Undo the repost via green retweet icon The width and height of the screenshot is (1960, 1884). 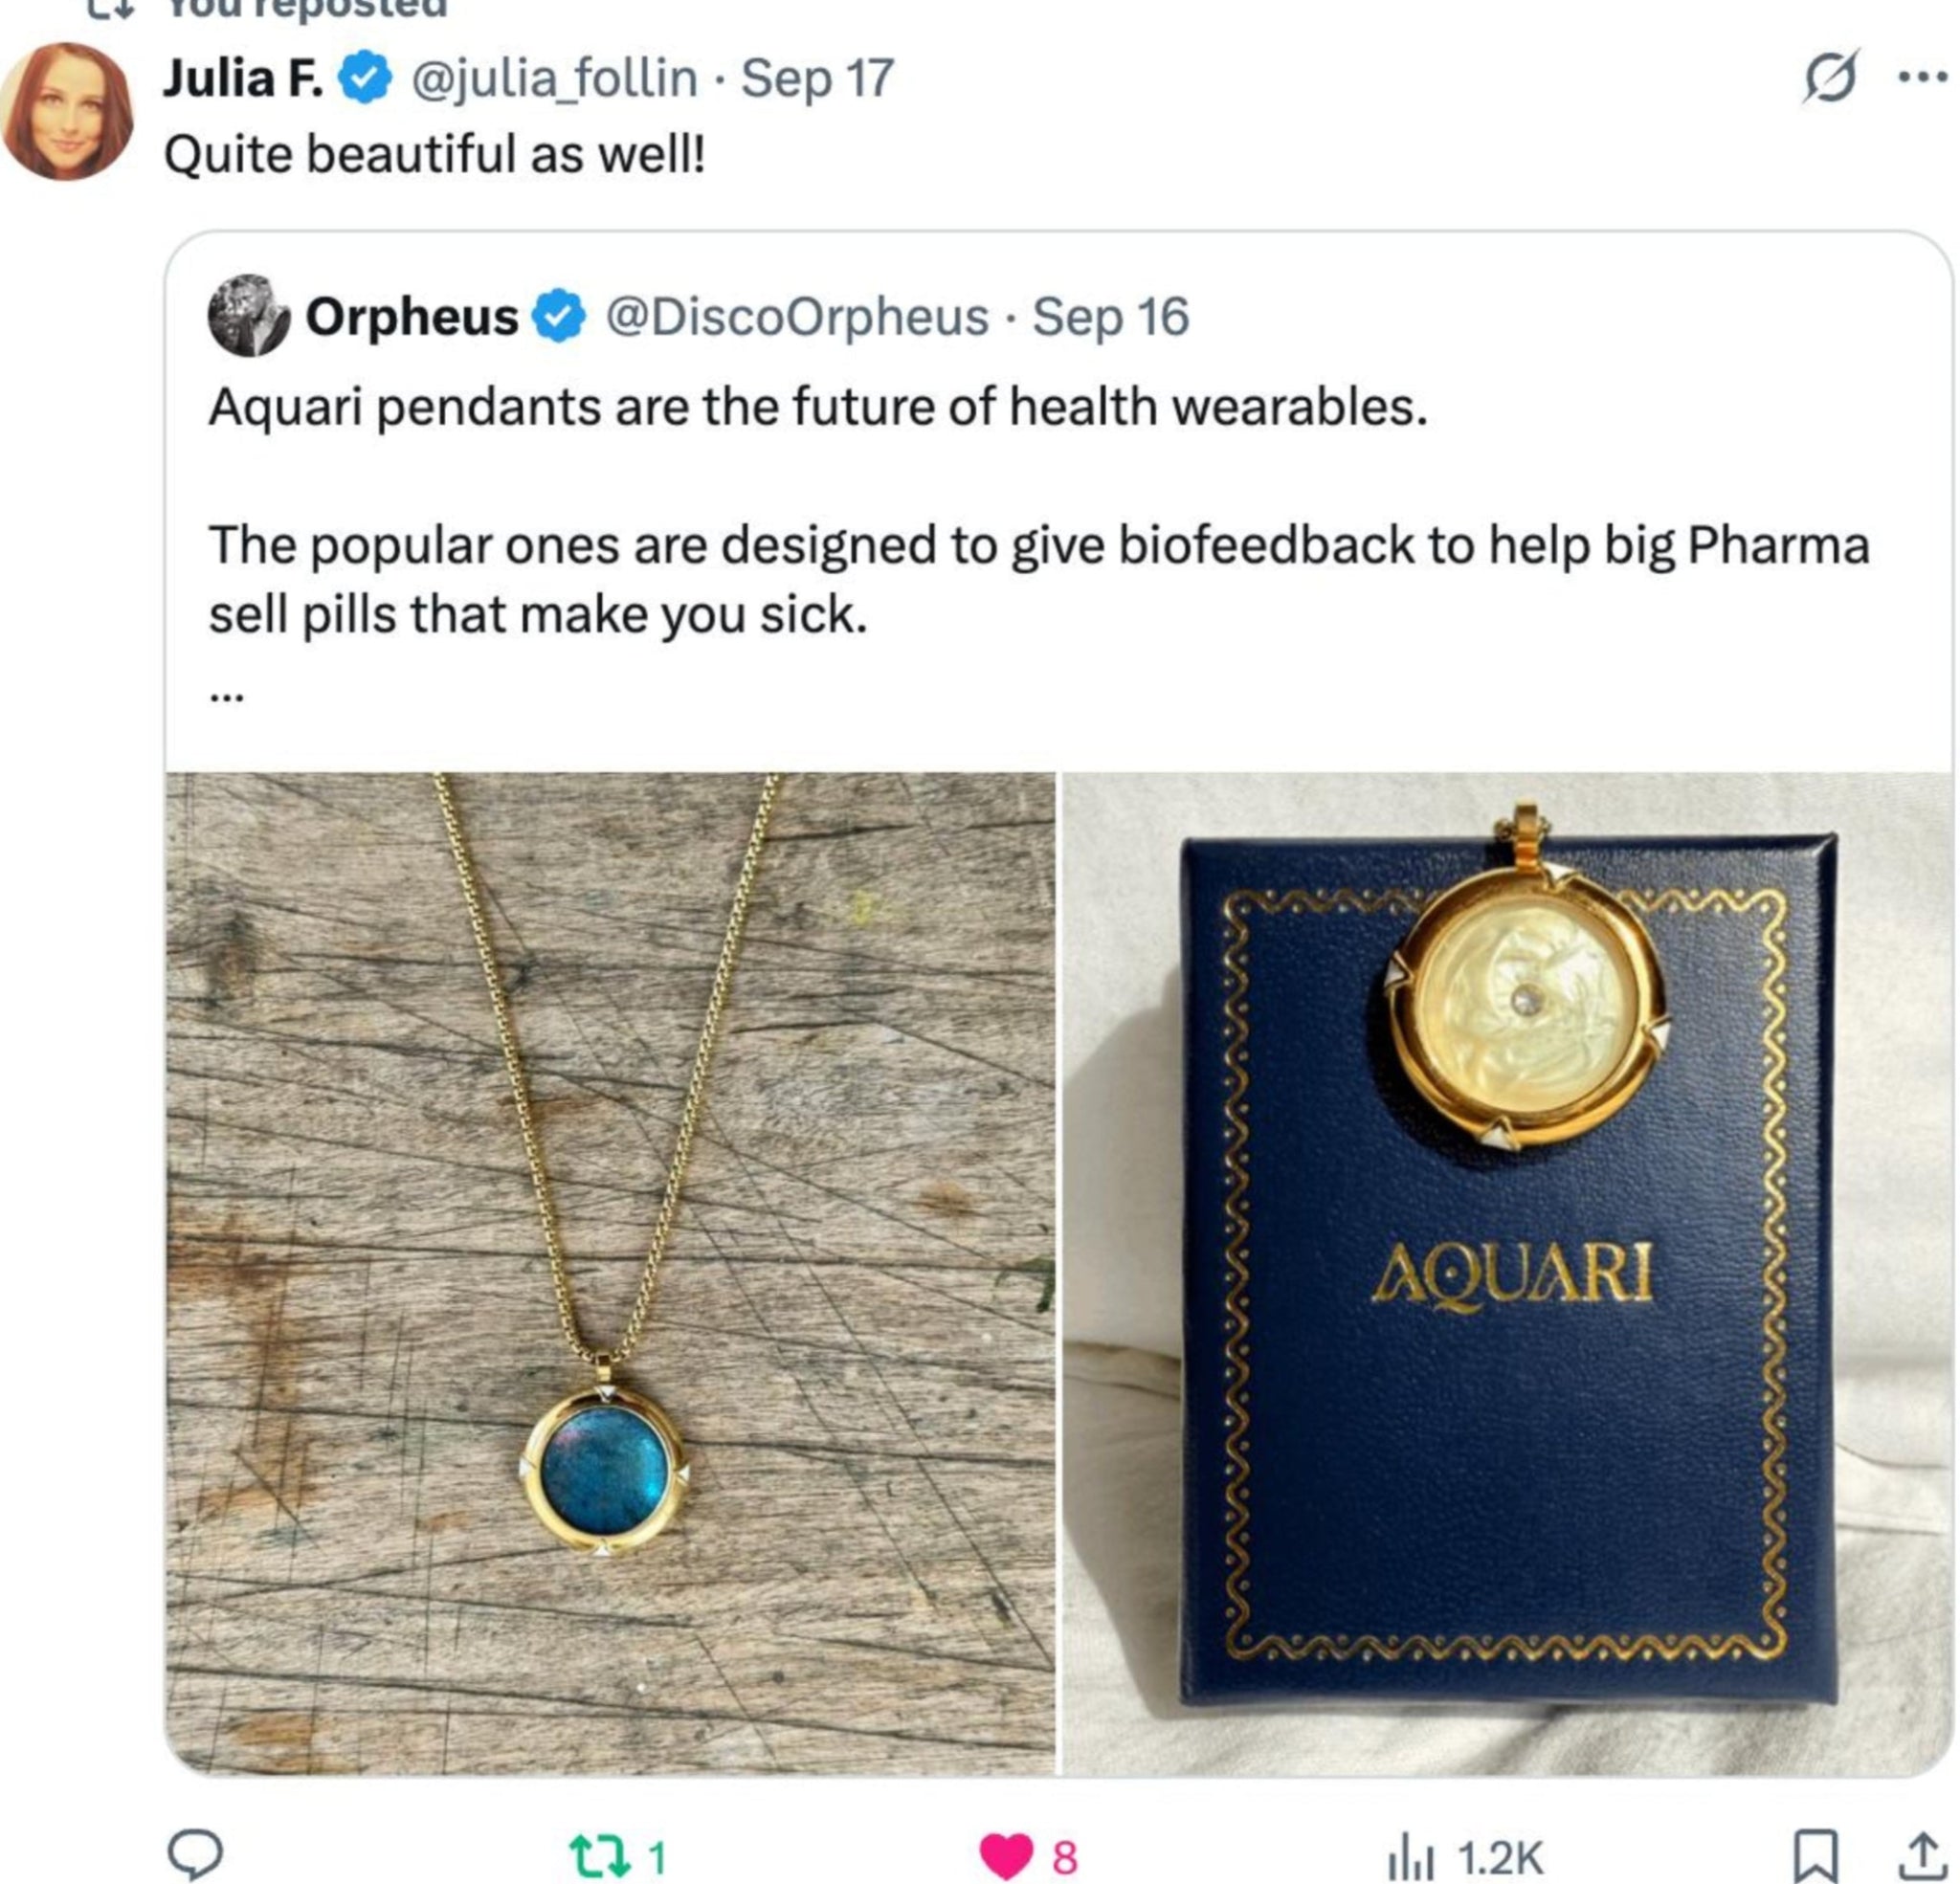[x=600, y=1856]
